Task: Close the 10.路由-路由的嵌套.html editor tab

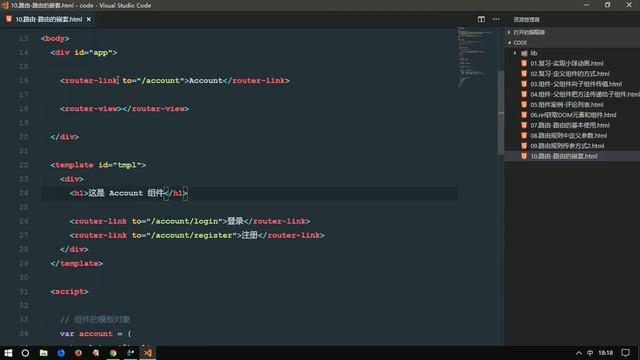Action: [x=89, y=19]
